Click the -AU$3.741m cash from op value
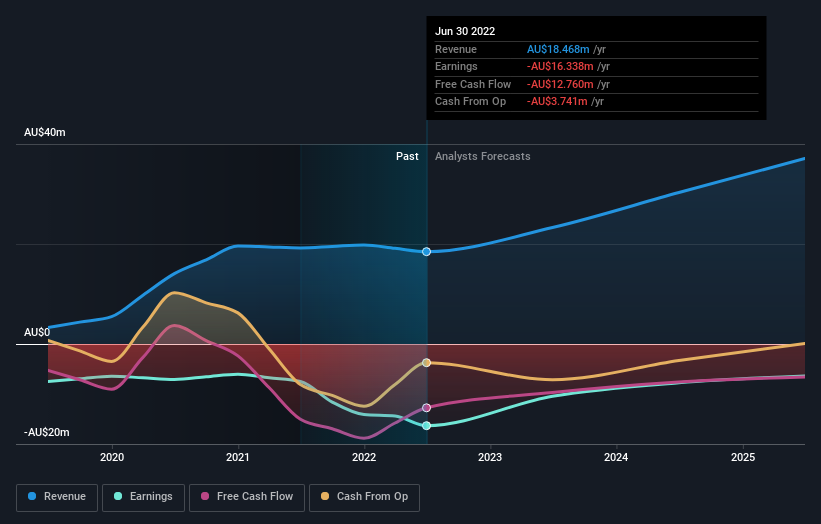The height and width of the screenshot is (524, 821). tap(557, 102)
